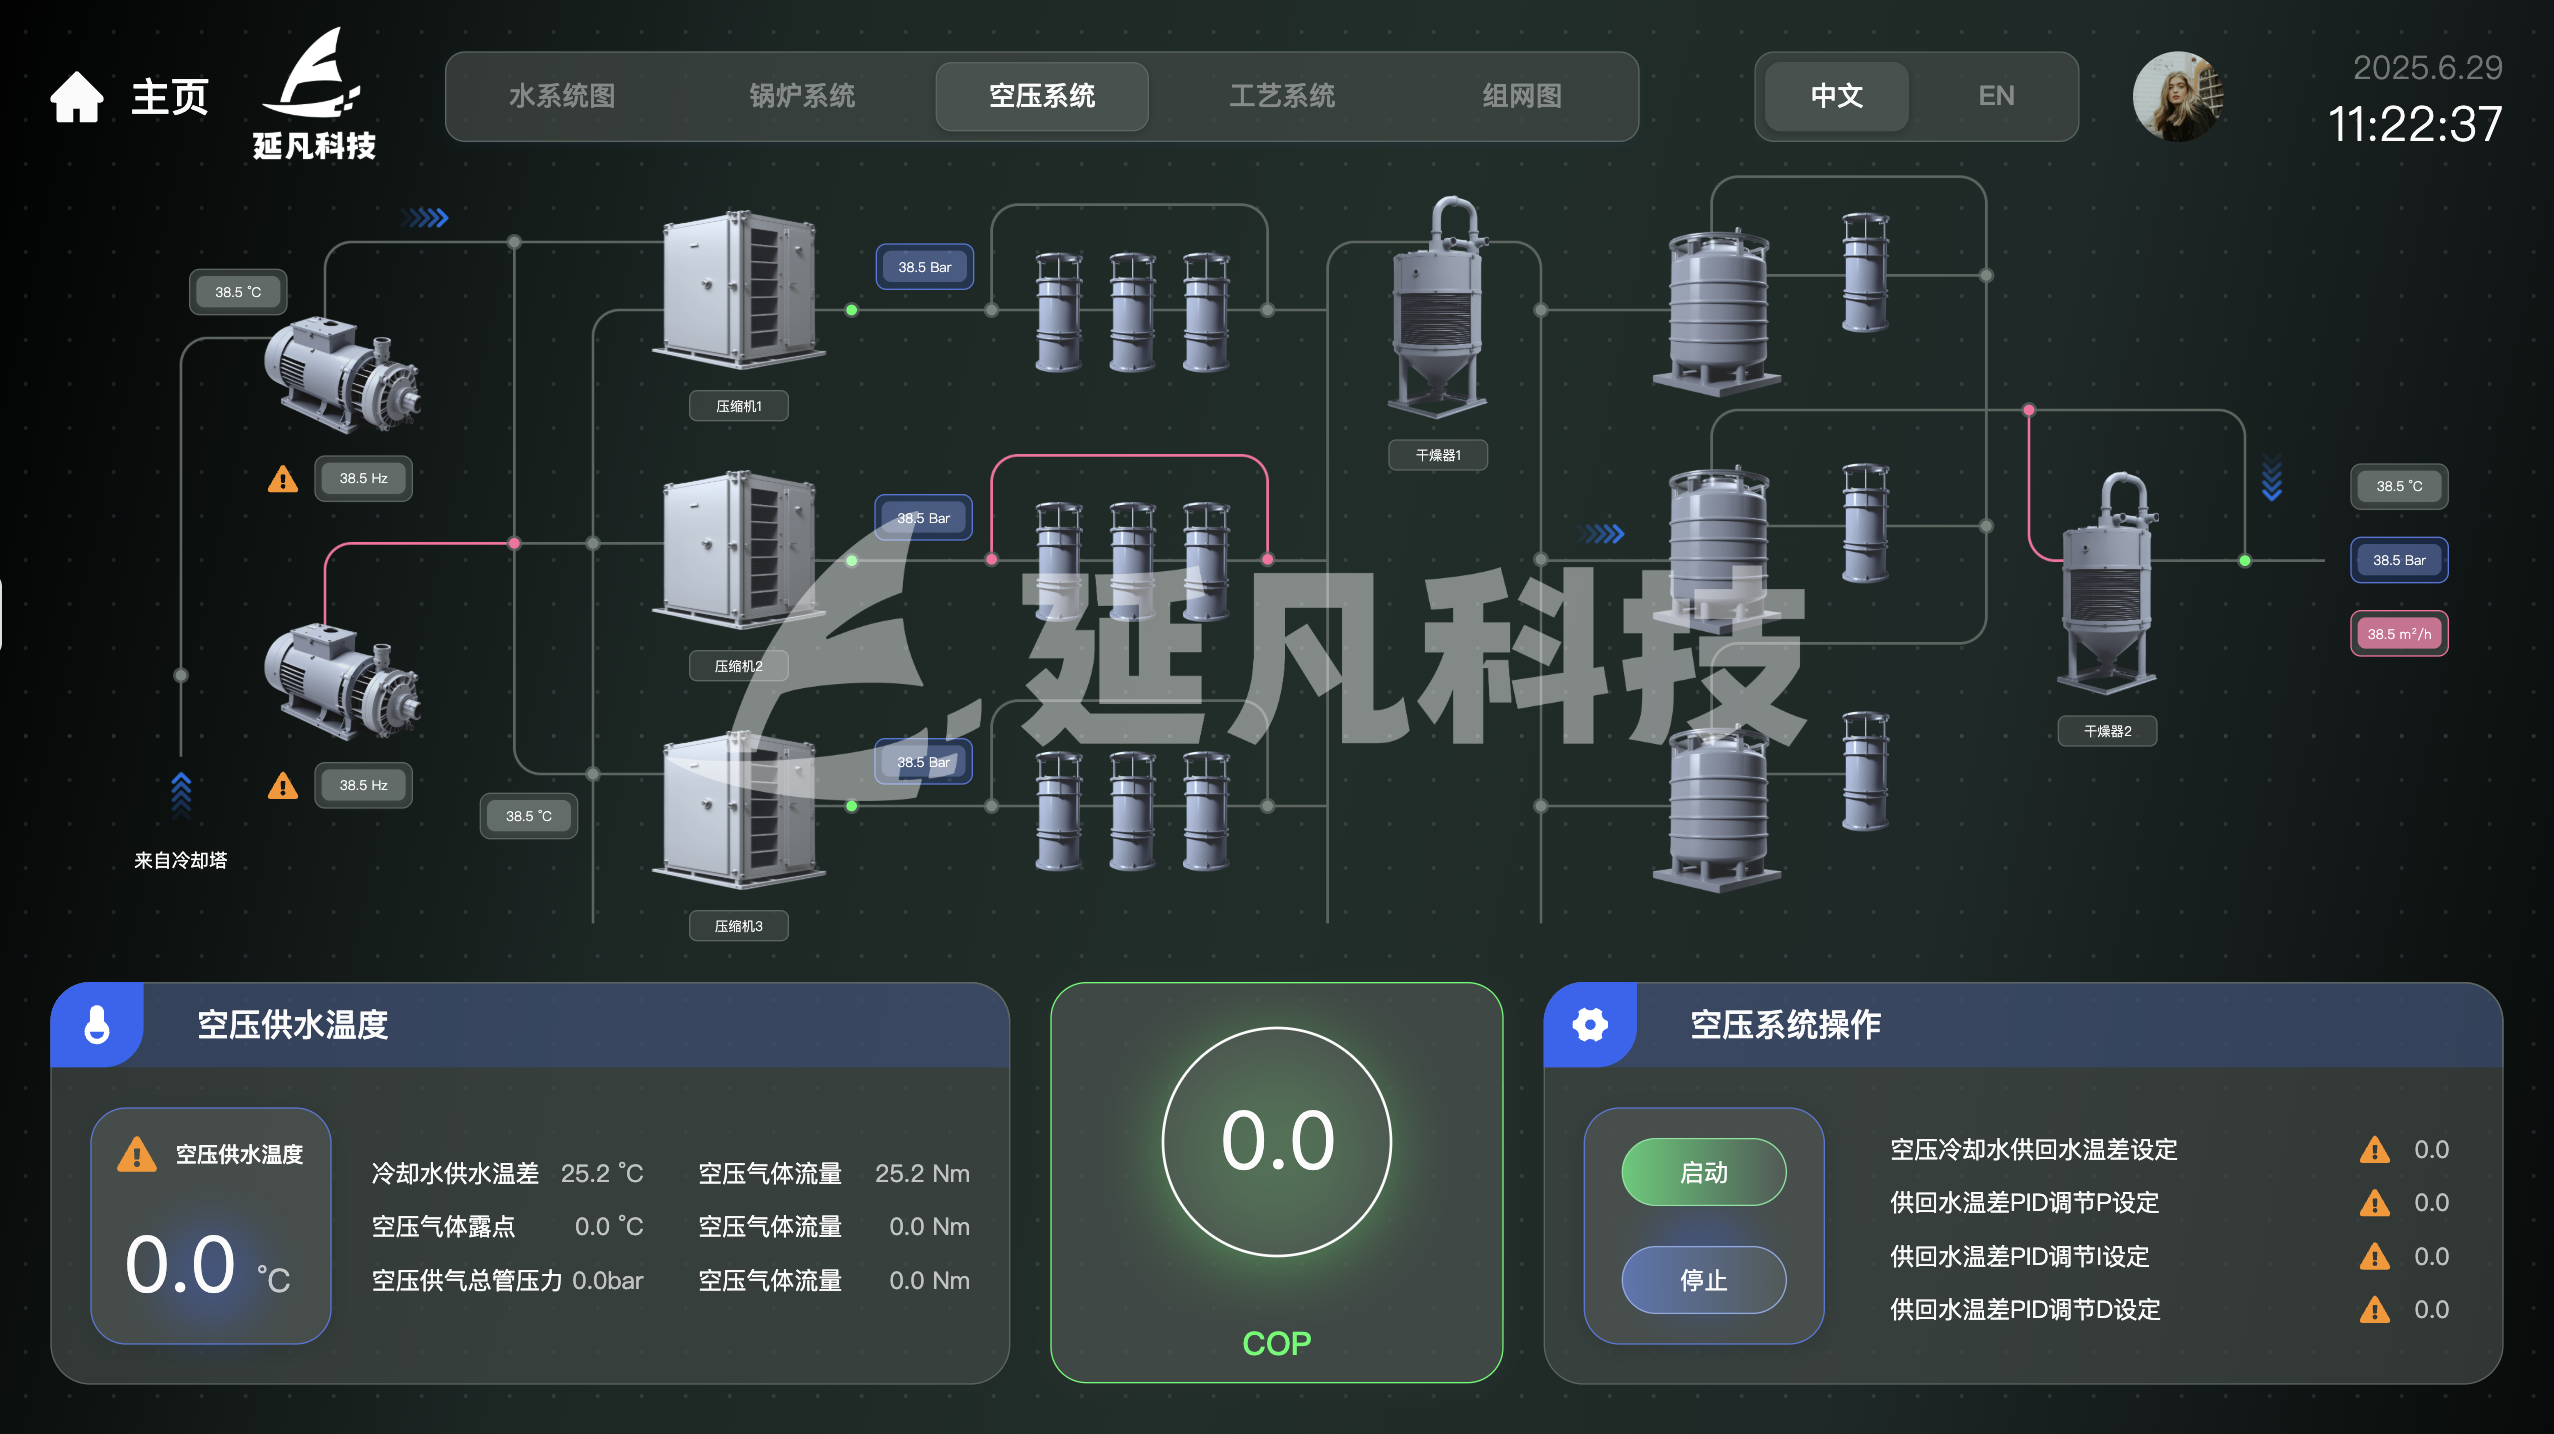Viewport: 2554px width, 1434px height.
Task: Click the 干燥器2 label tag
Action: click(x=2107, y=731)
